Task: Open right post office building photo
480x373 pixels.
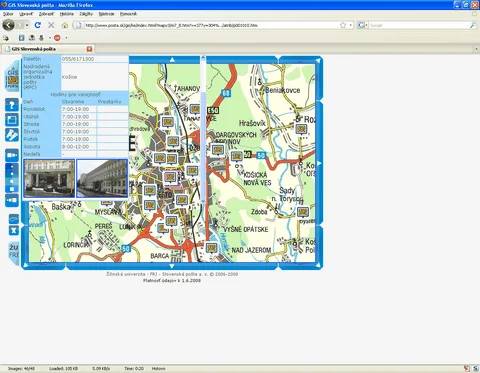Action: click(102, 178)
